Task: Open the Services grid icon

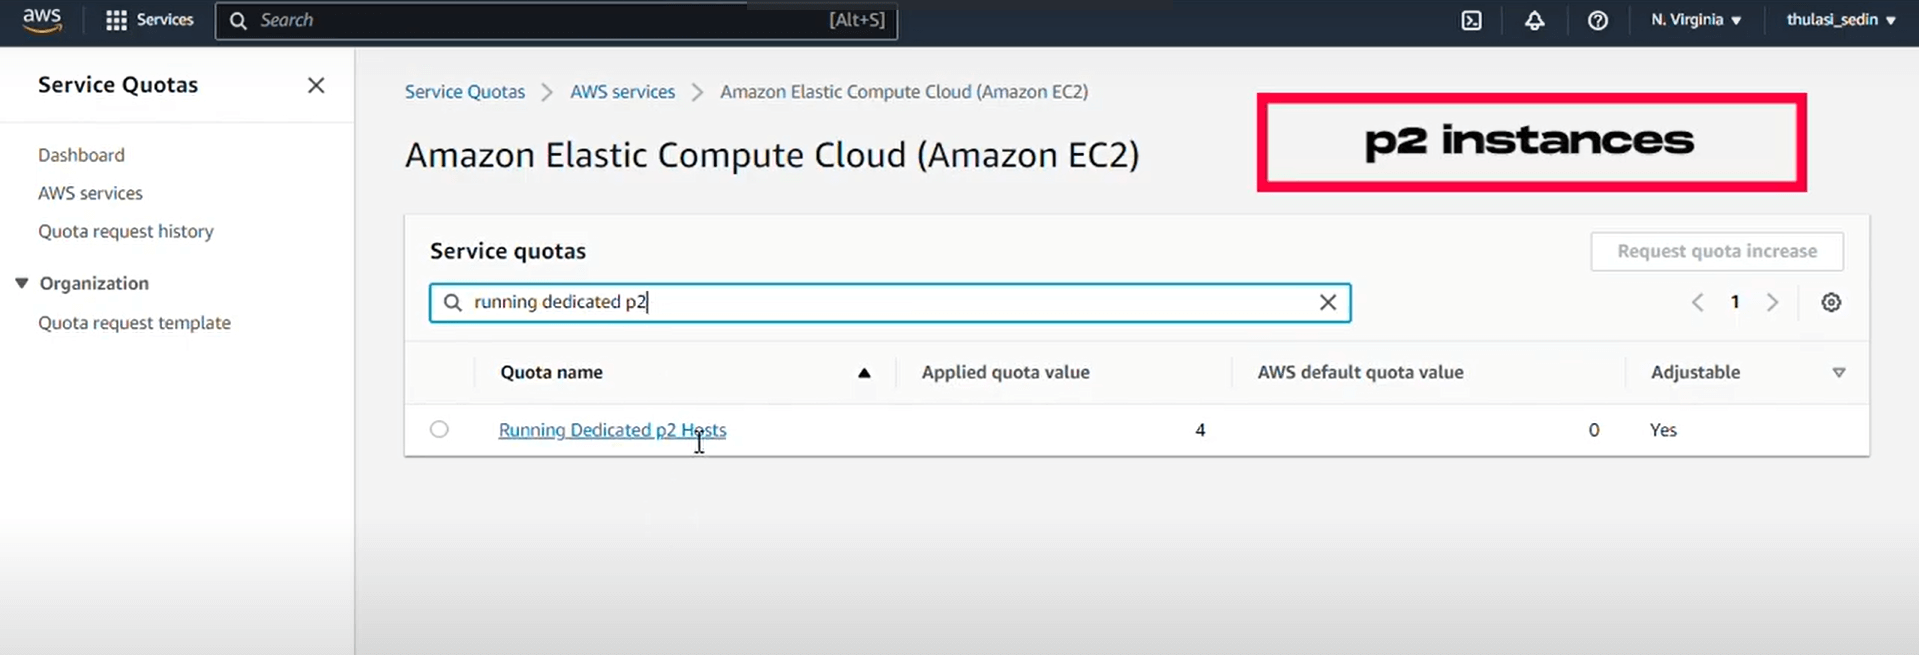Action: (117, 20)
